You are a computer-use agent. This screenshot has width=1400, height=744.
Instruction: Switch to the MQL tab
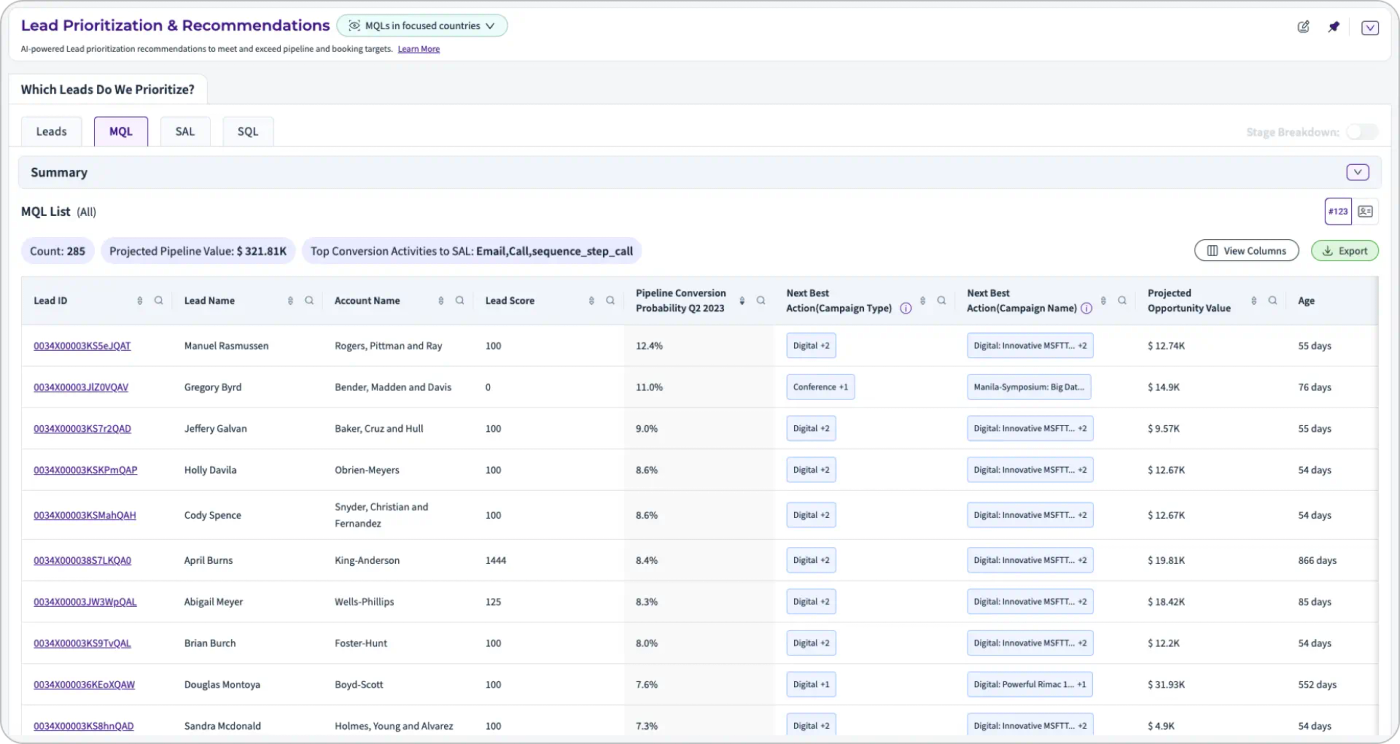click(121, 131)
